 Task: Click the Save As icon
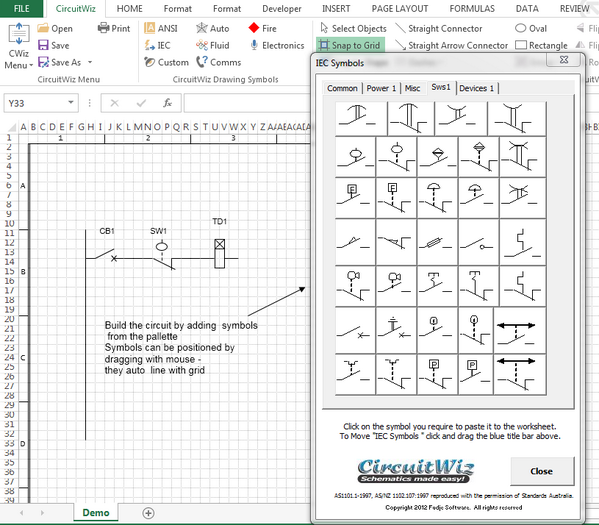[43, 62]
